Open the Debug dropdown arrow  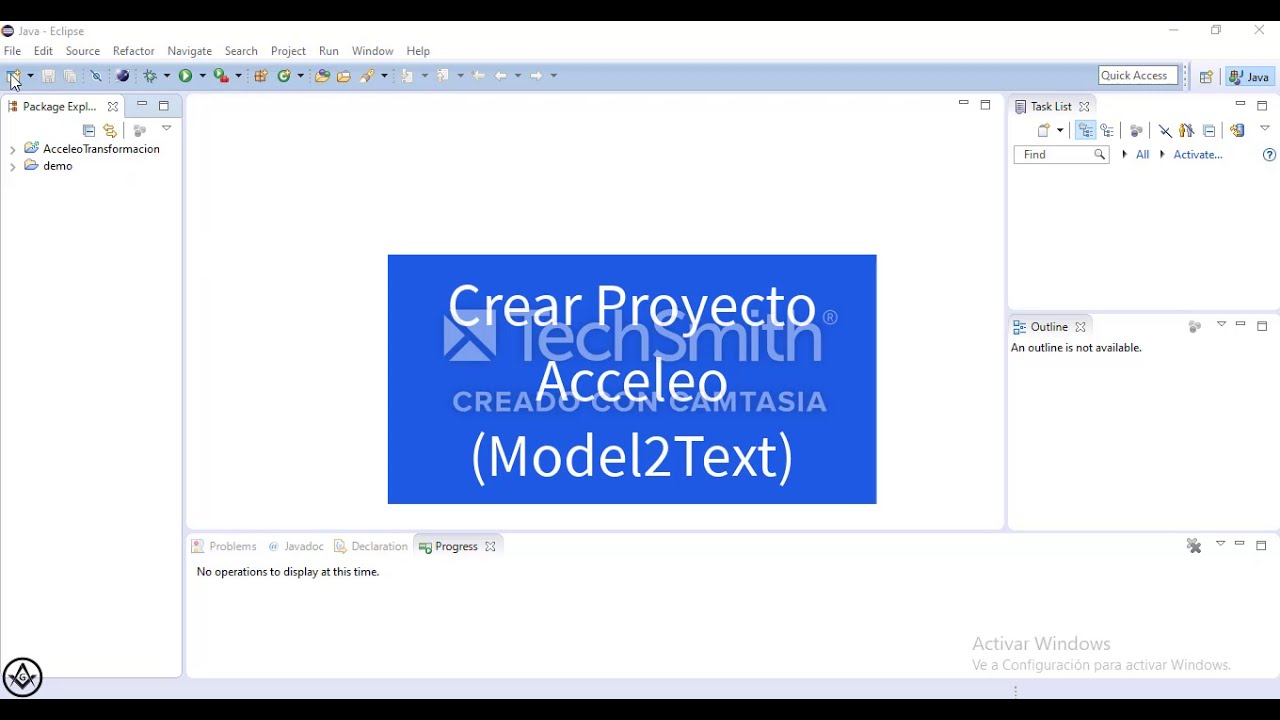(167, 76)
